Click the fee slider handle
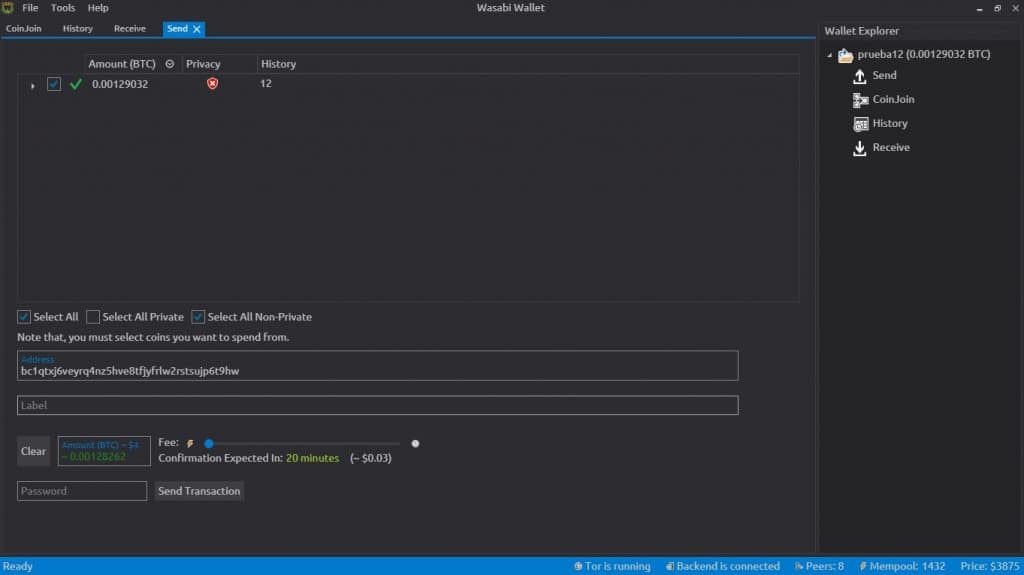This screenshot has height=575, width=1024. tap(209, 443)
